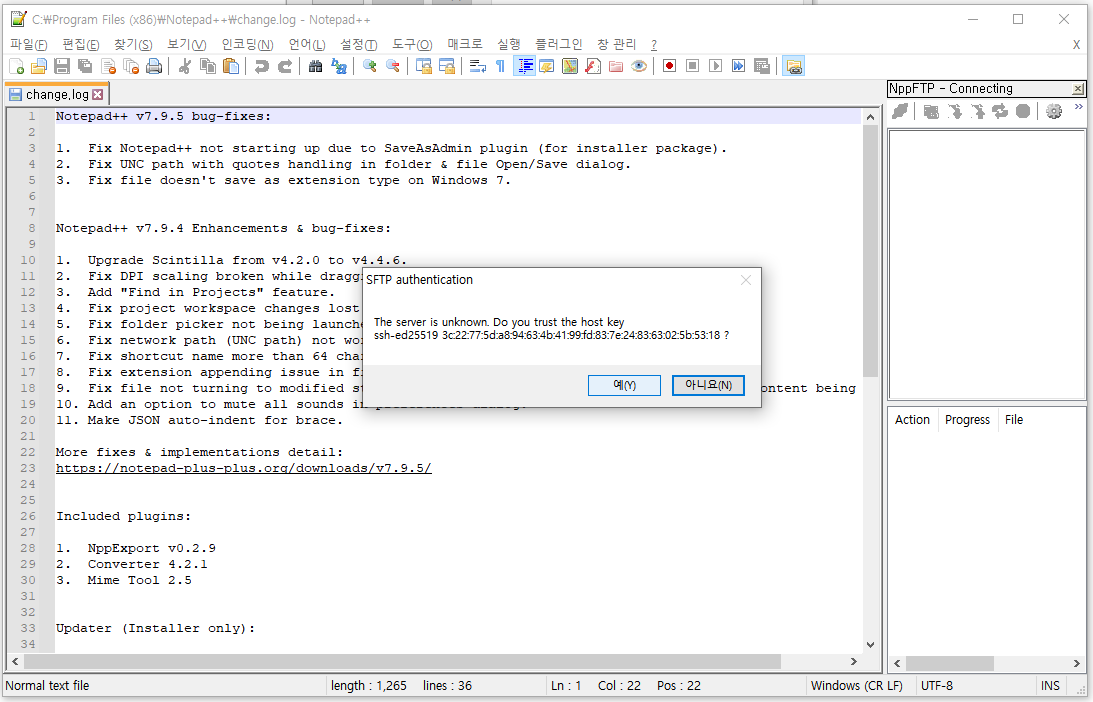Toggle Function List panel icon
Image resolution: width=1093 pixels, height=702 pixels.
click(593, 66)
